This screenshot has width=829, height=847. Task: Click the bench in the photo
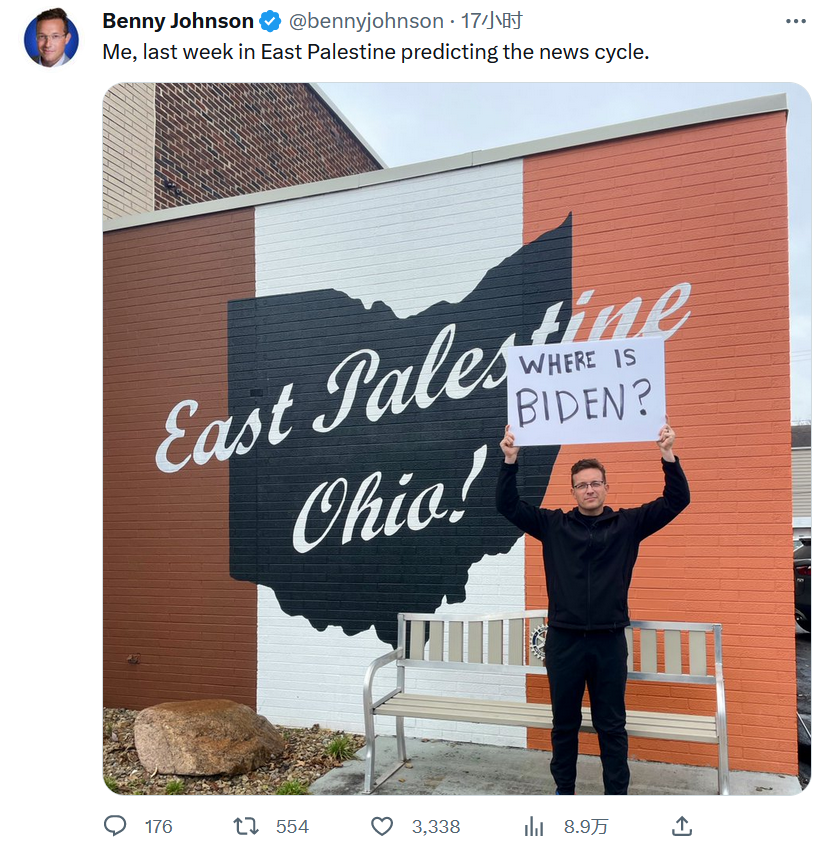pyautogui.click(x=544, y=701)
